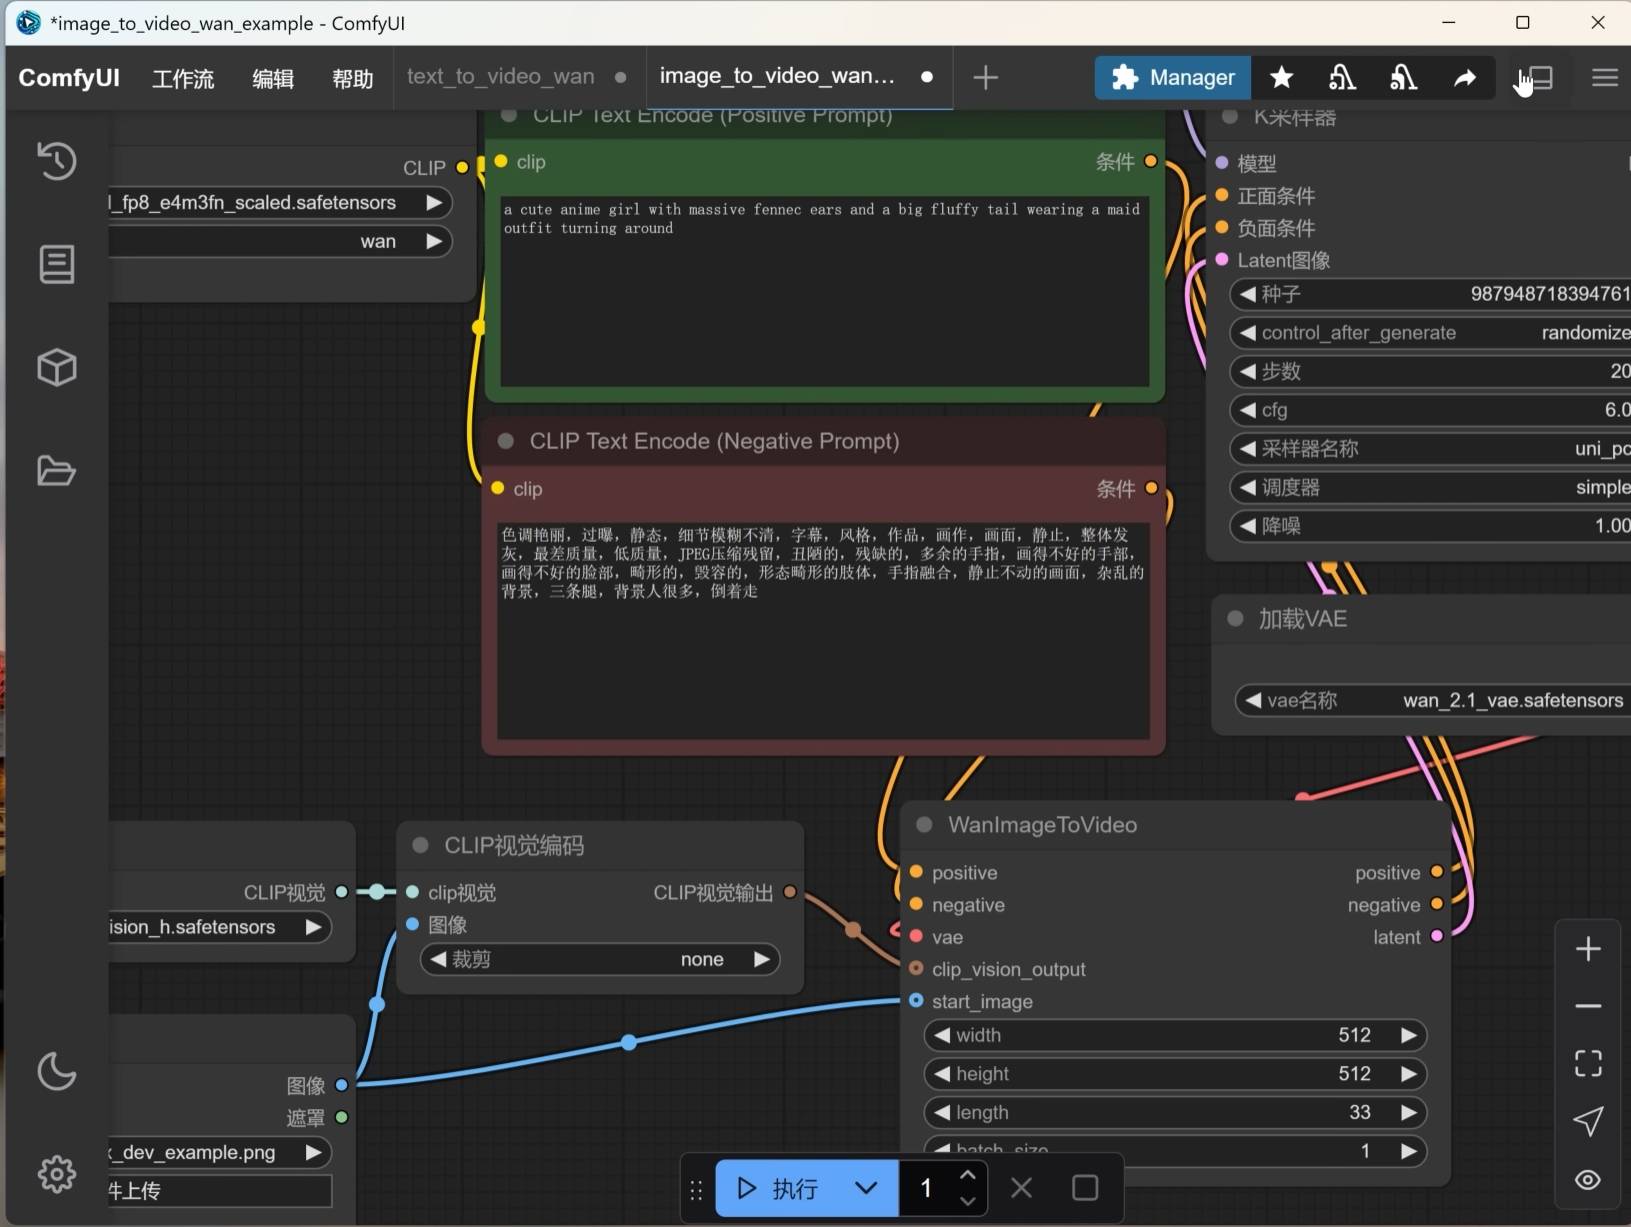Decrease length value left arrow
Image resolution: width=1631 pixels, height=1227 pixels.
click(942, 1112)
